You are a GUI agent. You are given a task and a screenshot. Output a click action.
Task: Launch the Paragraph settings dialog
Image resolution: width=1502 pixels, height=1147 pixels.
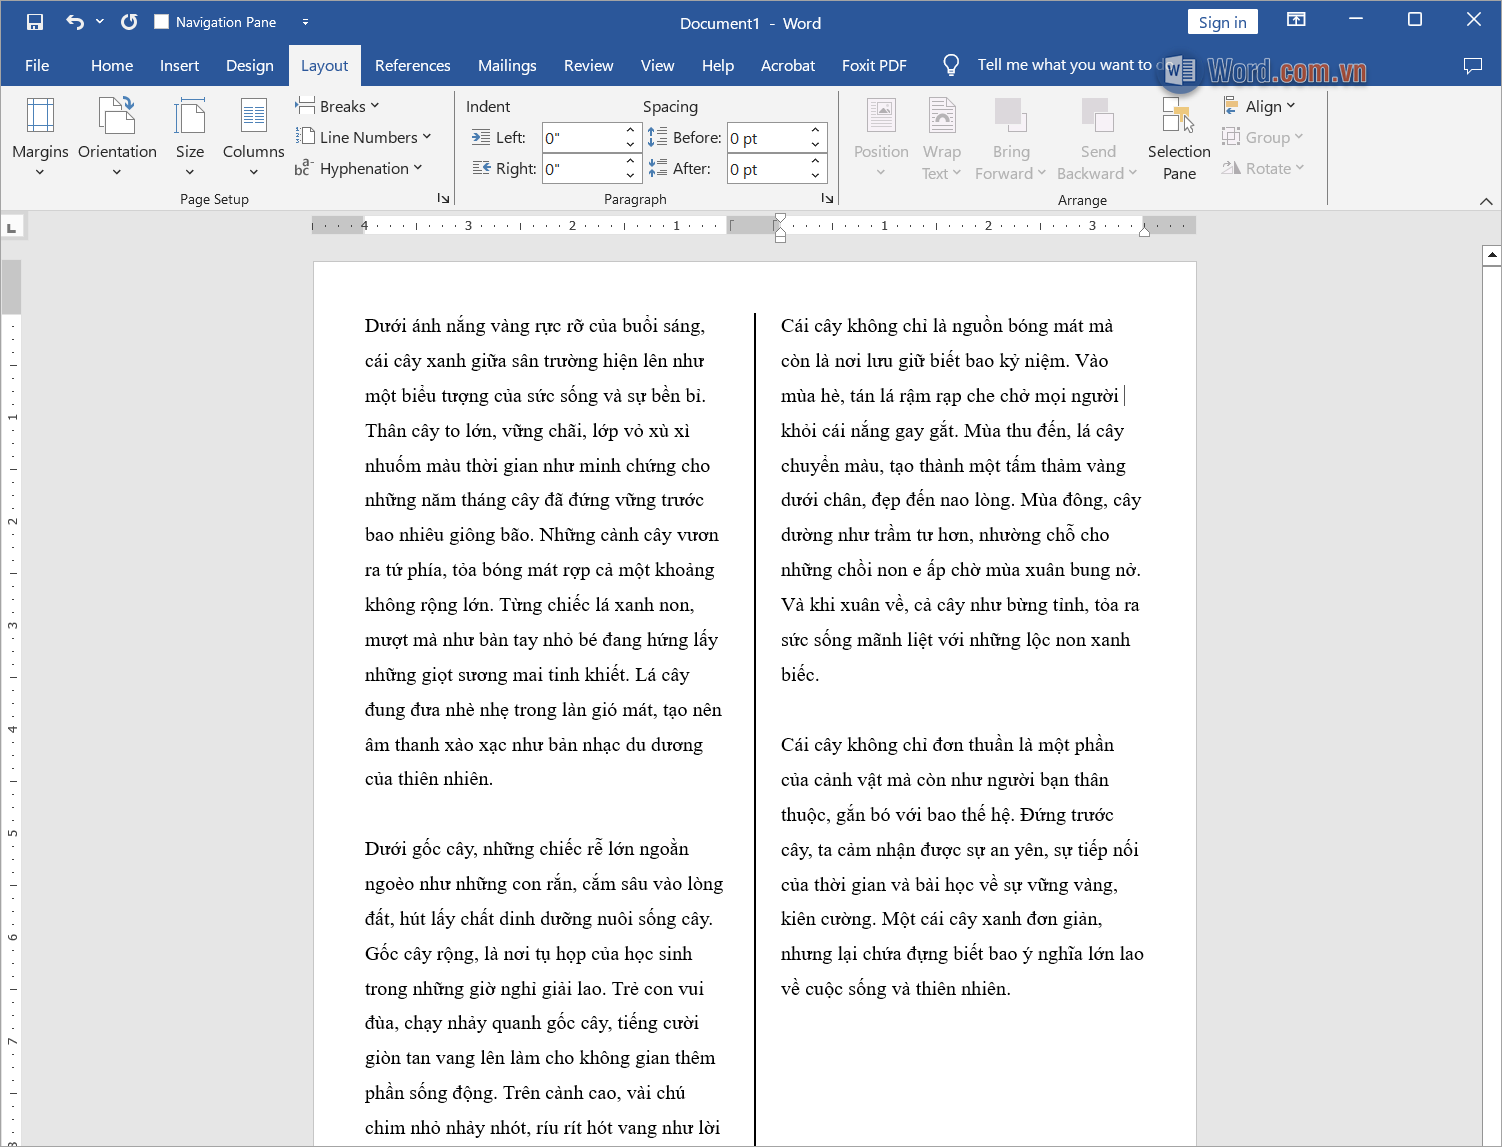tap(827, 198)
